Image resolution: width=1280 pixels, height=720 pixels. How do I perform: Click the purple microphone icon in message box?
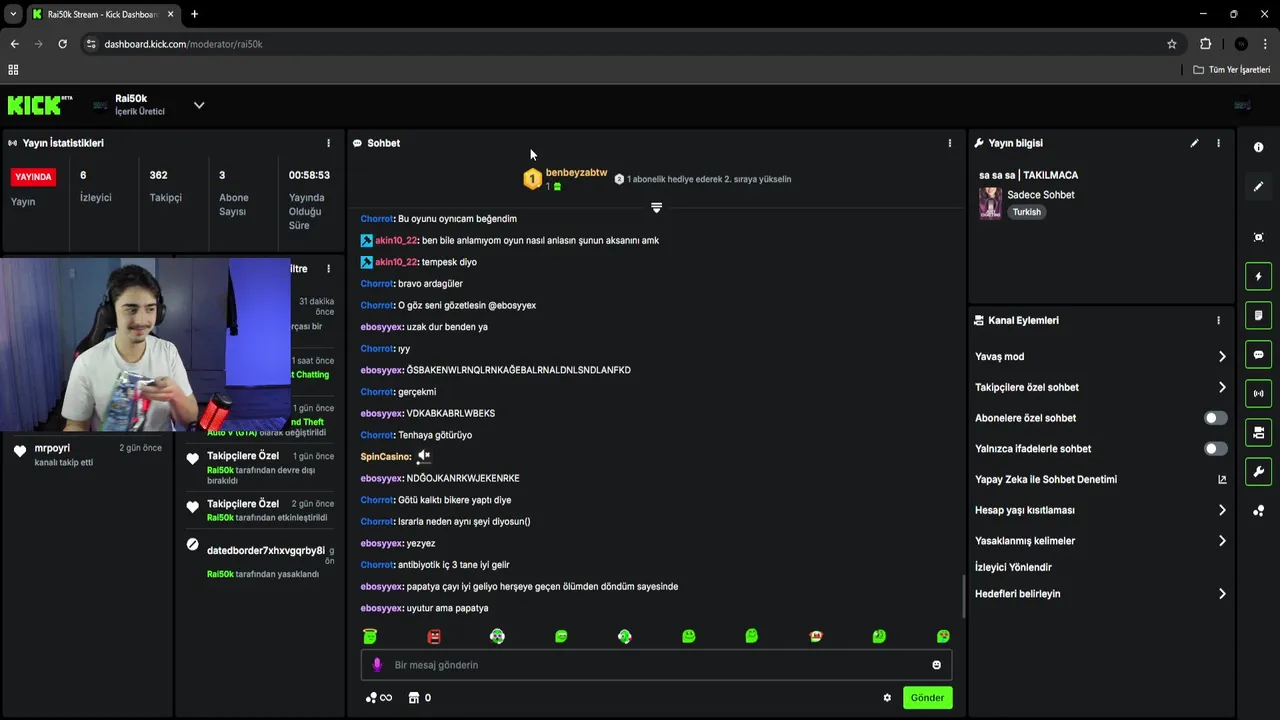(x=377, y=665)
